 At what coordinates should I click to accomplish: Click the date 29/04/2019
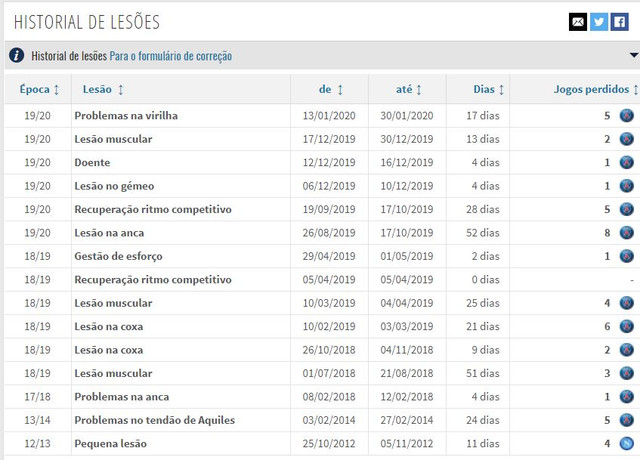(x=329, y=256)
